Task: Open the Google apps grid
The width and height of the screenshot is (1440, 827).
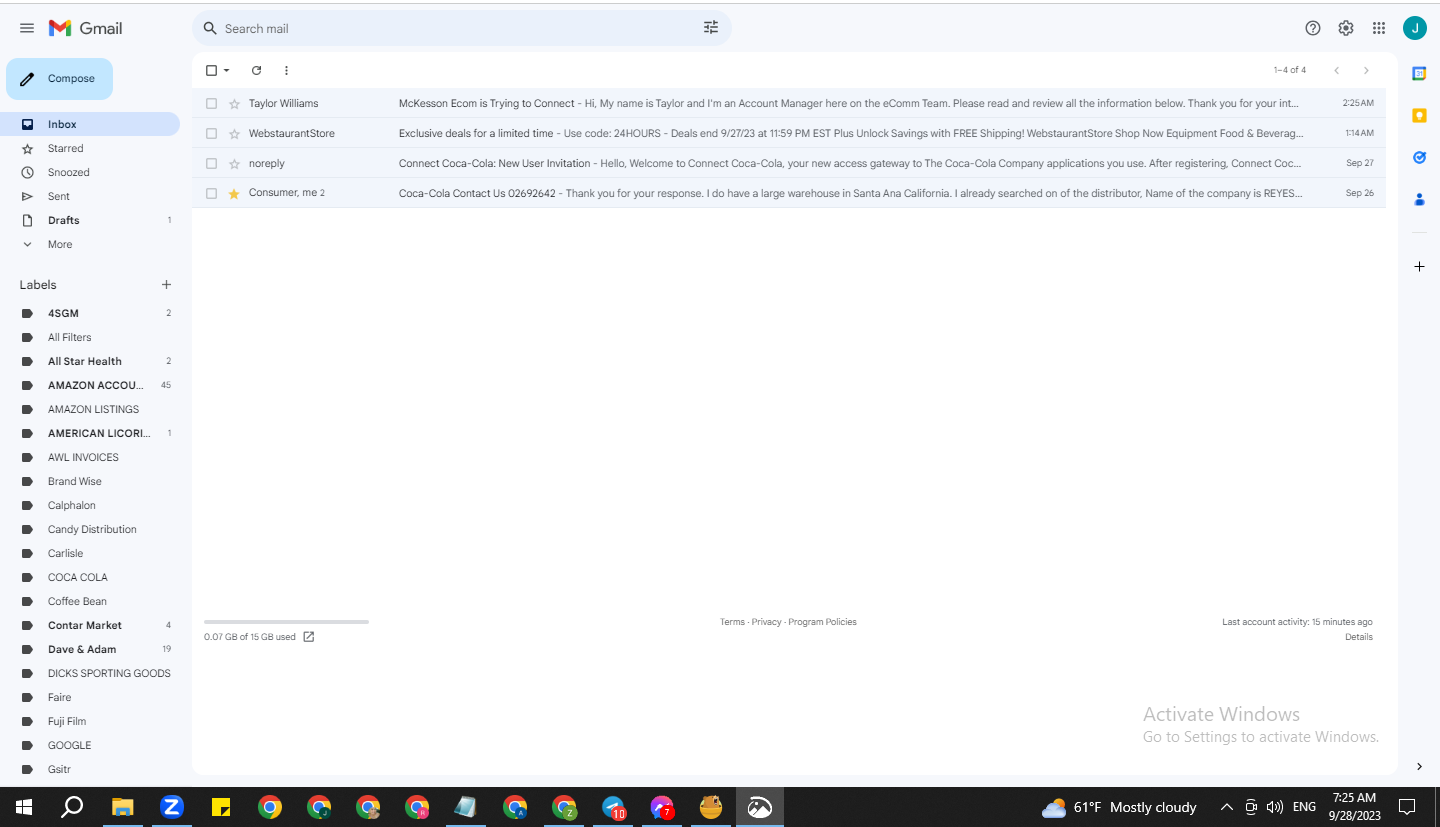Action: pyautogui.click(x=1379, y=28)
